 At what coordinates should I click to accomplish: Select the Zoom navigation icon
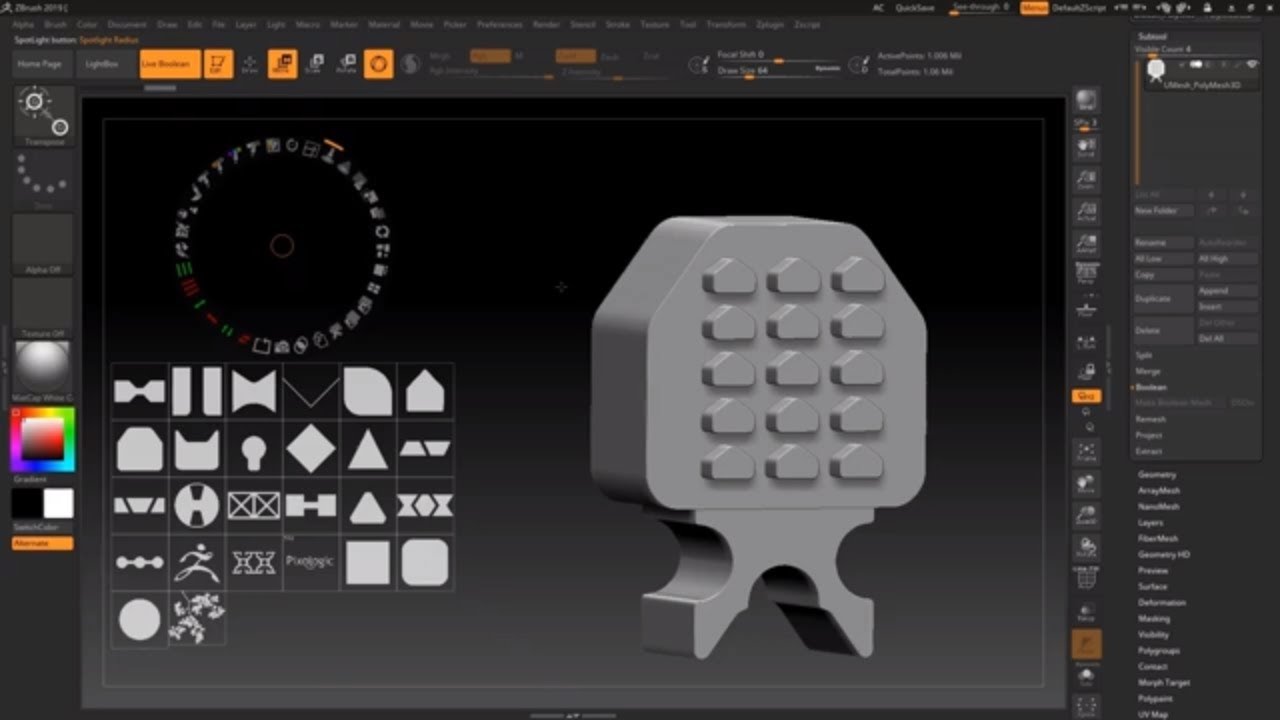click(x=1086, y=179)
